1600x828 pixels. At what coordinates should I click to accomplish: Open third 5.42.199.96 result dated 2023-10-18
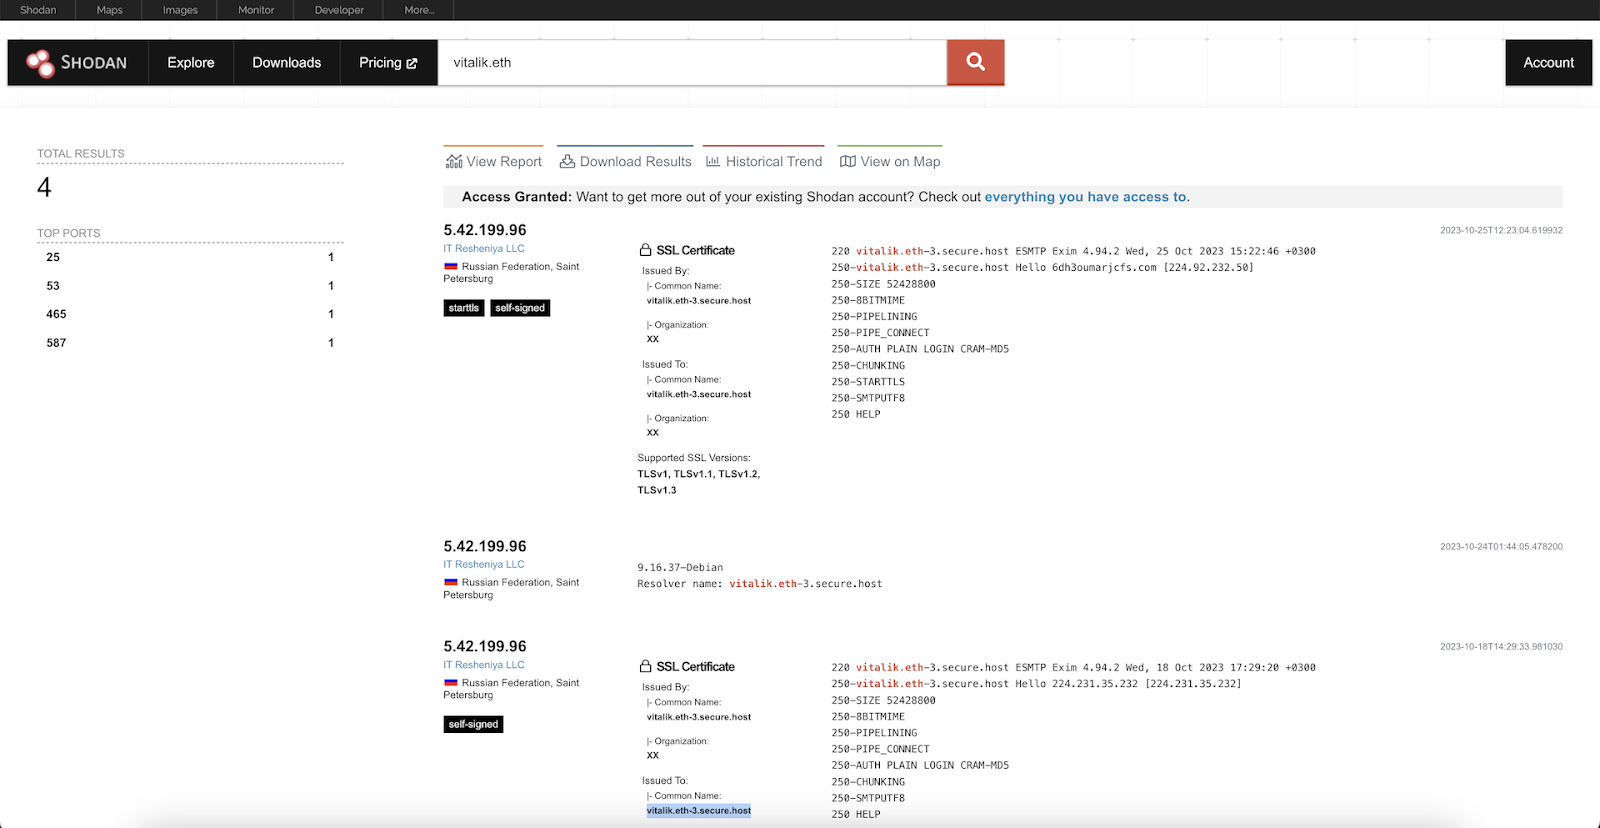(x=485, y=646)
